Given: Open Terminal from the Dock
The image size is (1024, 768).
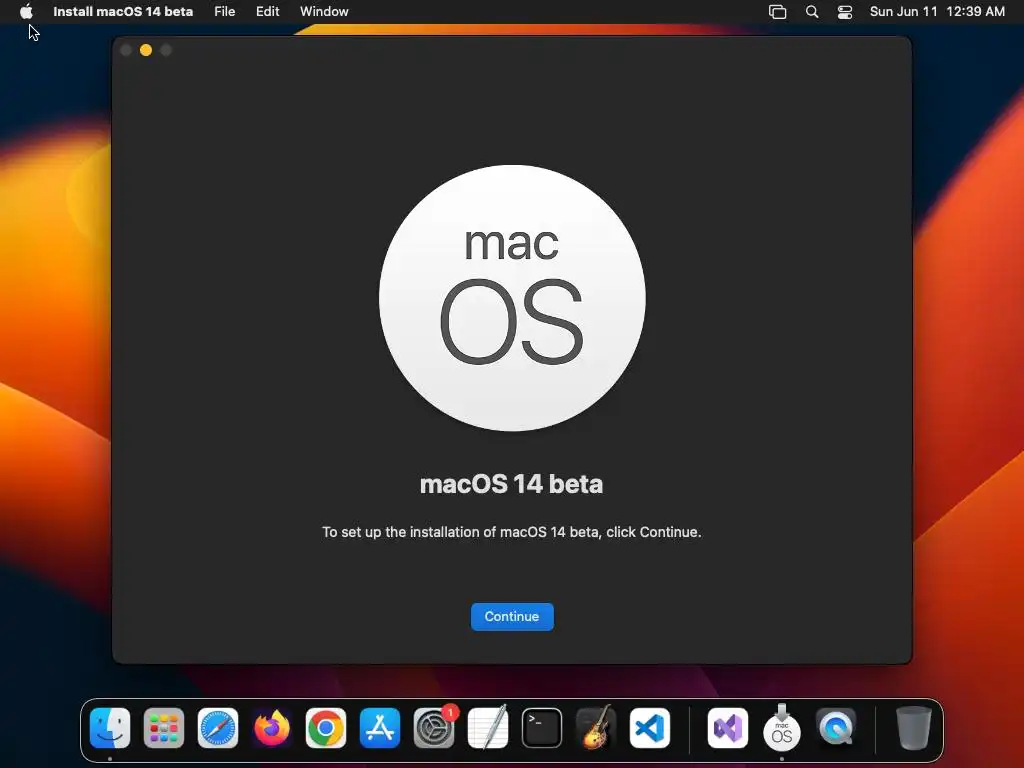Looking at the screenshot, I should [x=542, y=728].
